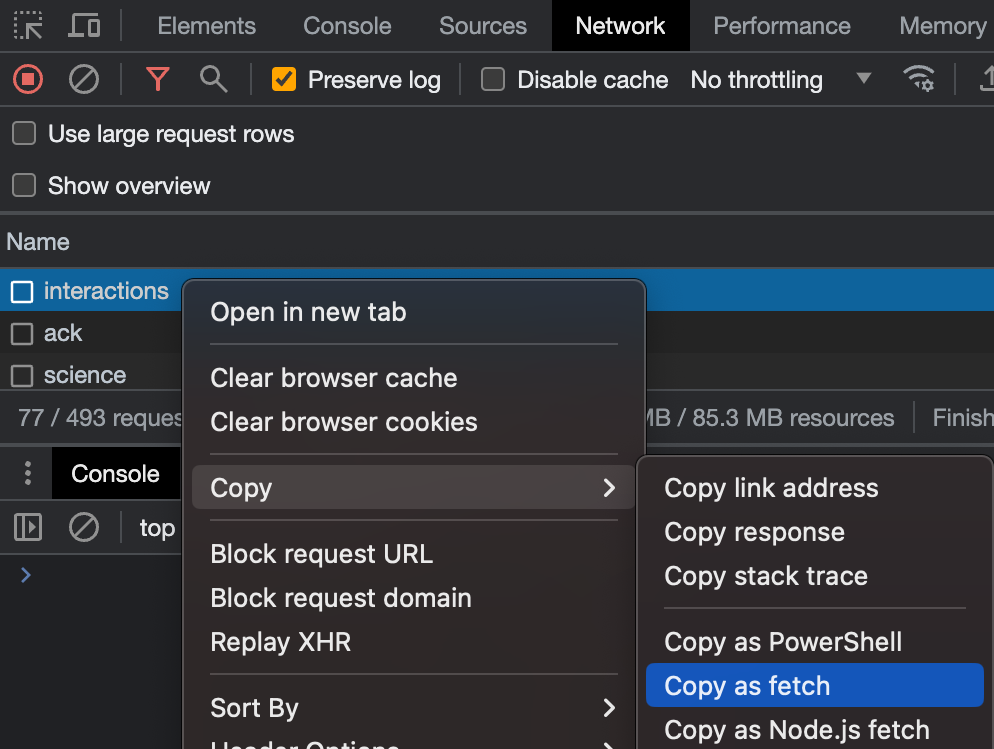Expand the Copy submenu arrow
The width and height of the screenshot is (994, 749).
click(609, 487)
